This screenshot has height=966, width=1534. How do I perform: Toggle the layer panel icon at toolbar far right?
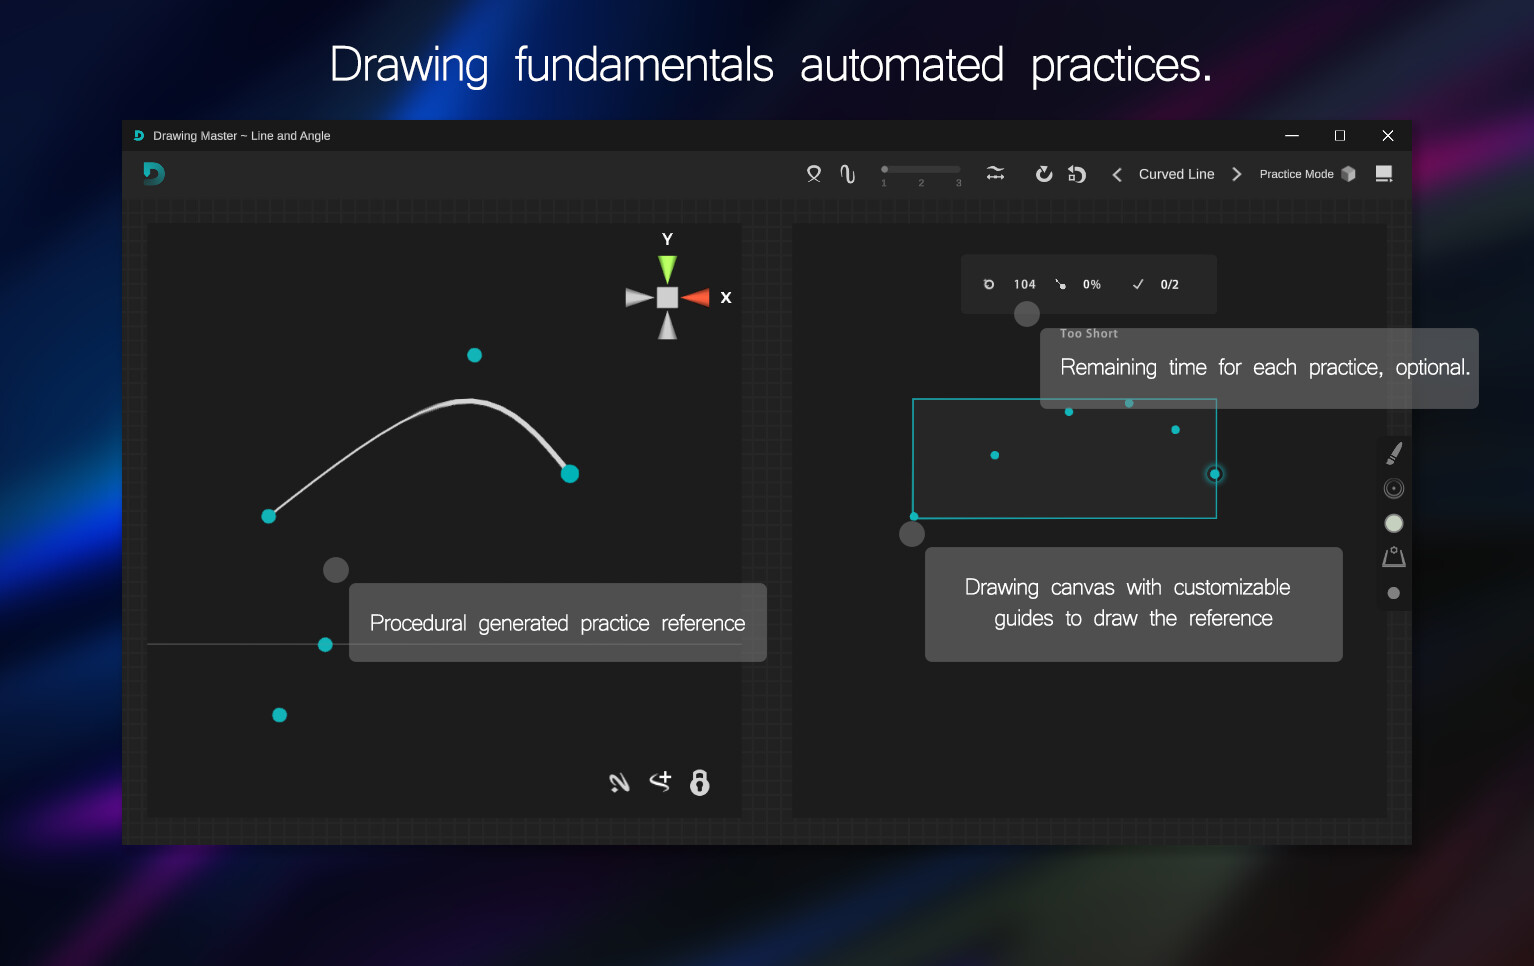(1384, 173)
